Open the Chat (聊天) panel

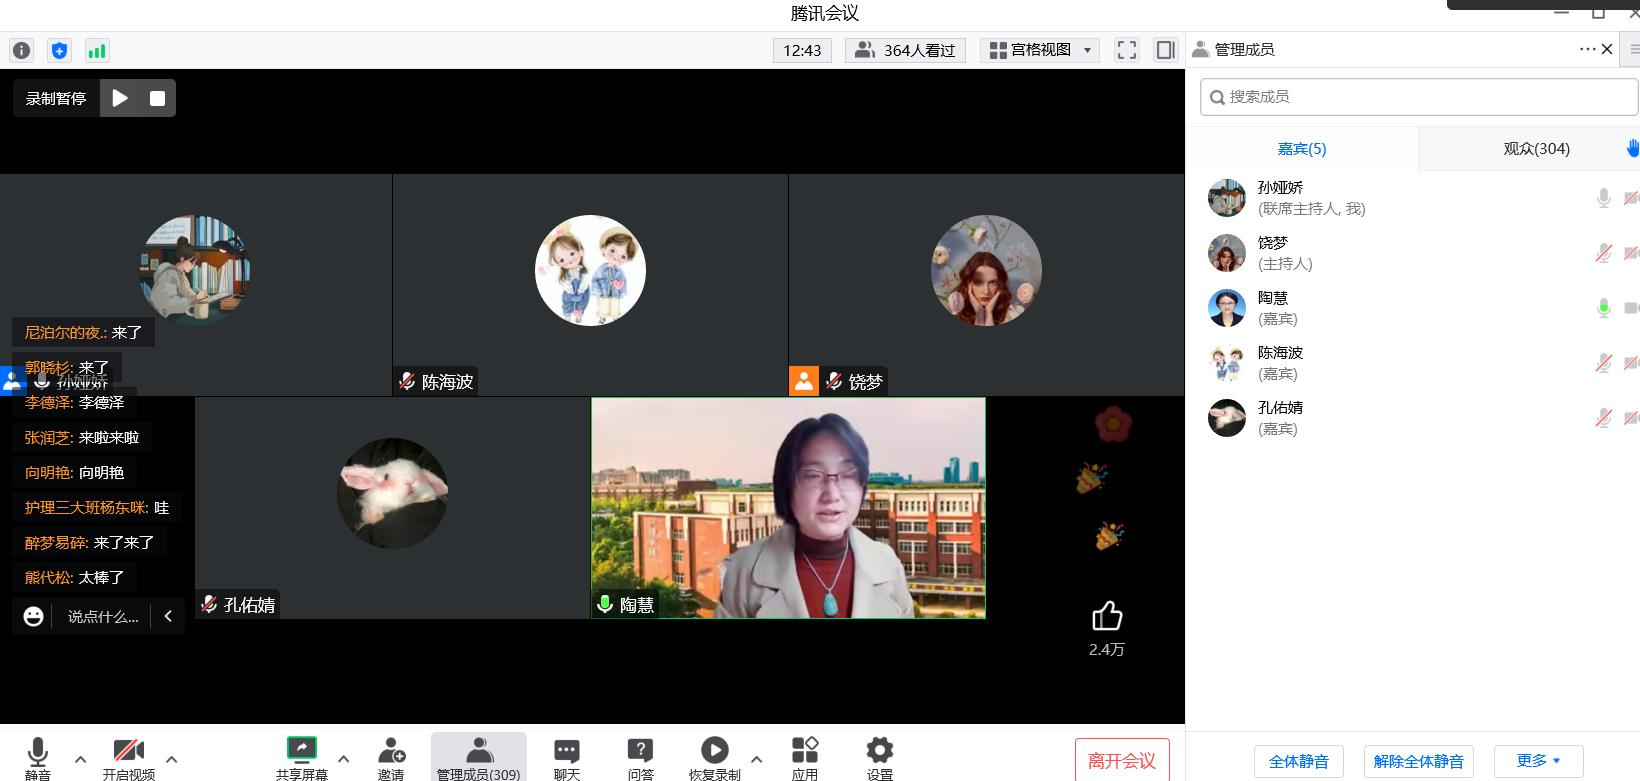tap(567, 757)
